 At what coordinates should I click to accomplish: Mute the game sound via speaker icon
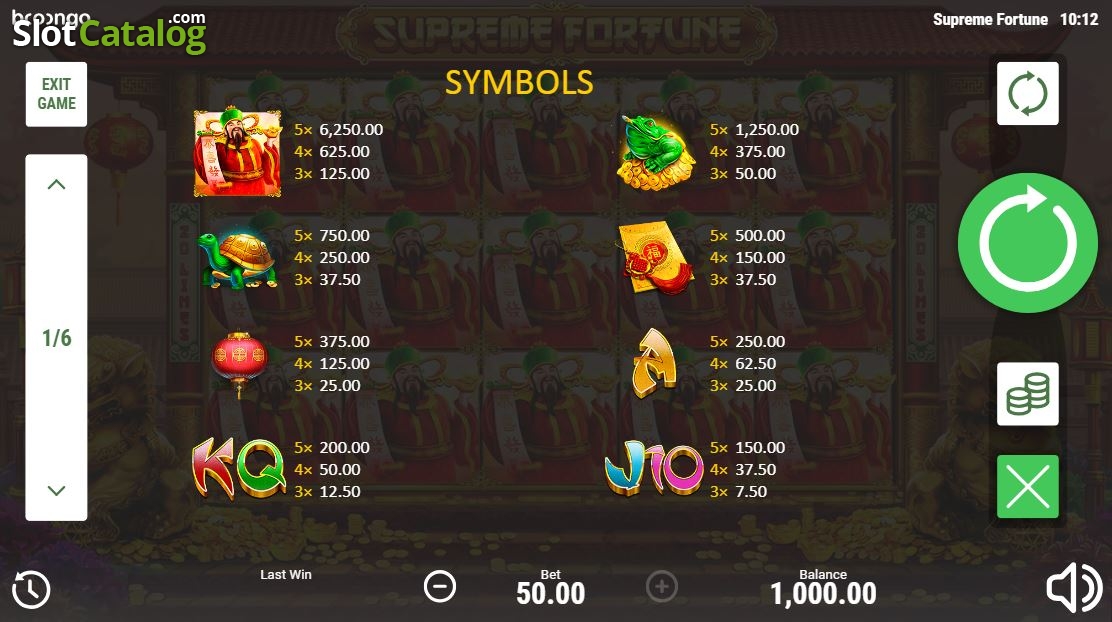click(1074, 587)
